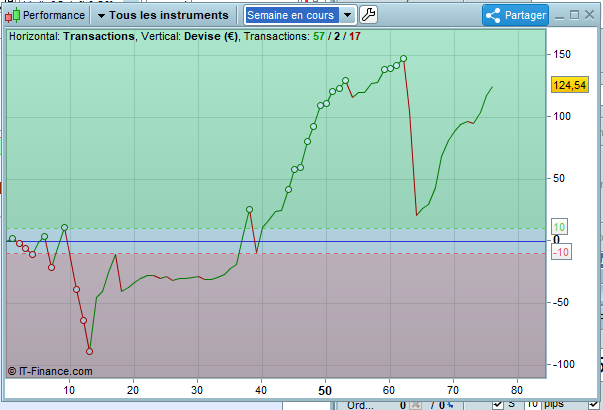603x410 pixels.
Task: Open the wrench settings icon
Action: click(368, 15)
